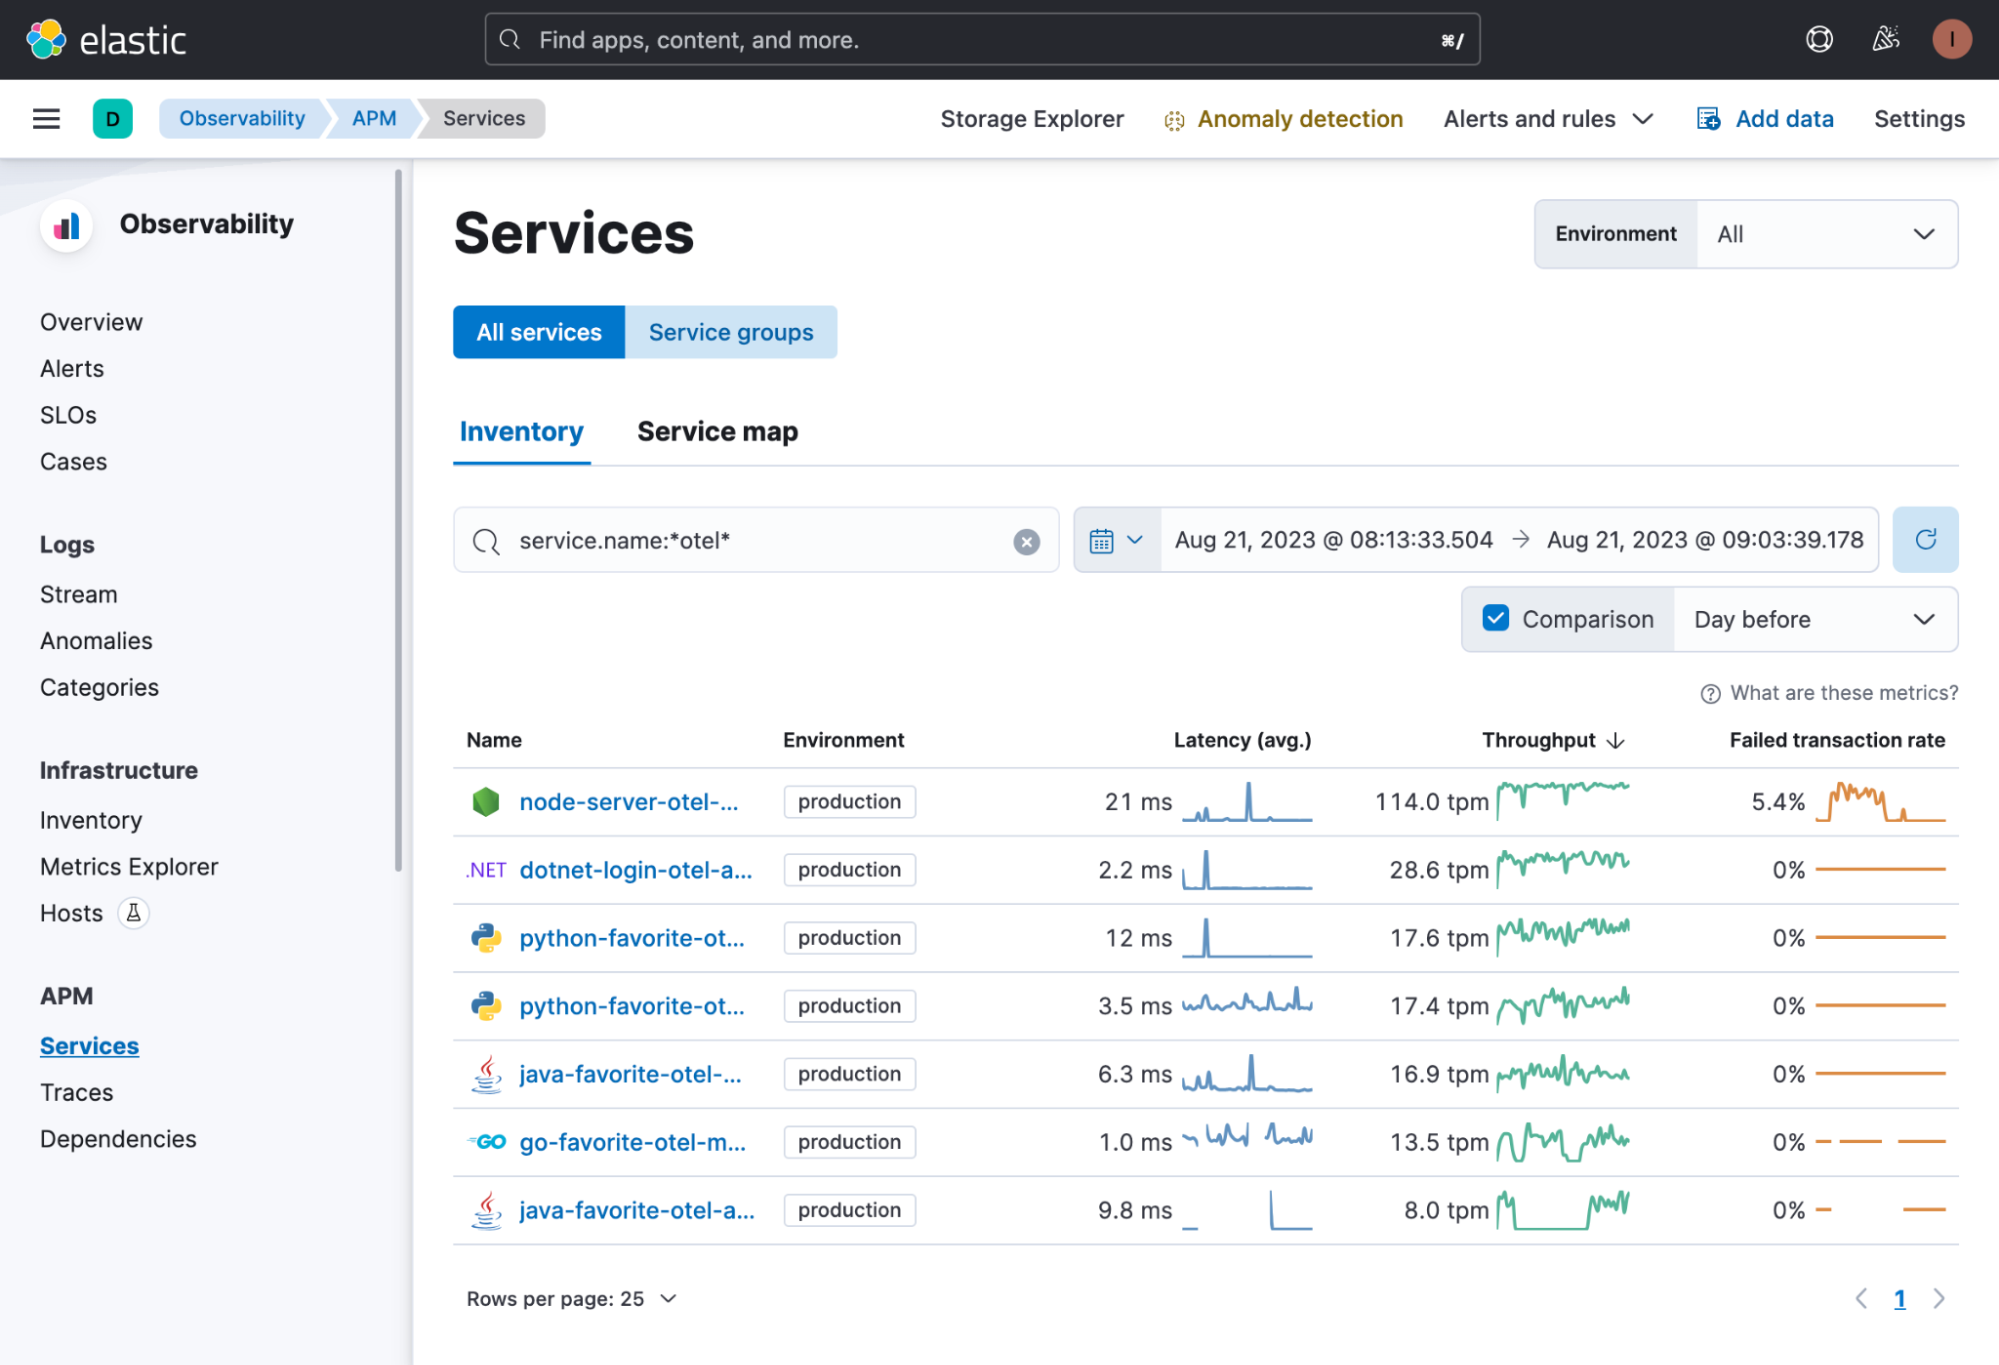Viewport: 1999px width, 1365px height.
Task: Click the .NET dotnet-login-otel icon
Action: [488, 868]
